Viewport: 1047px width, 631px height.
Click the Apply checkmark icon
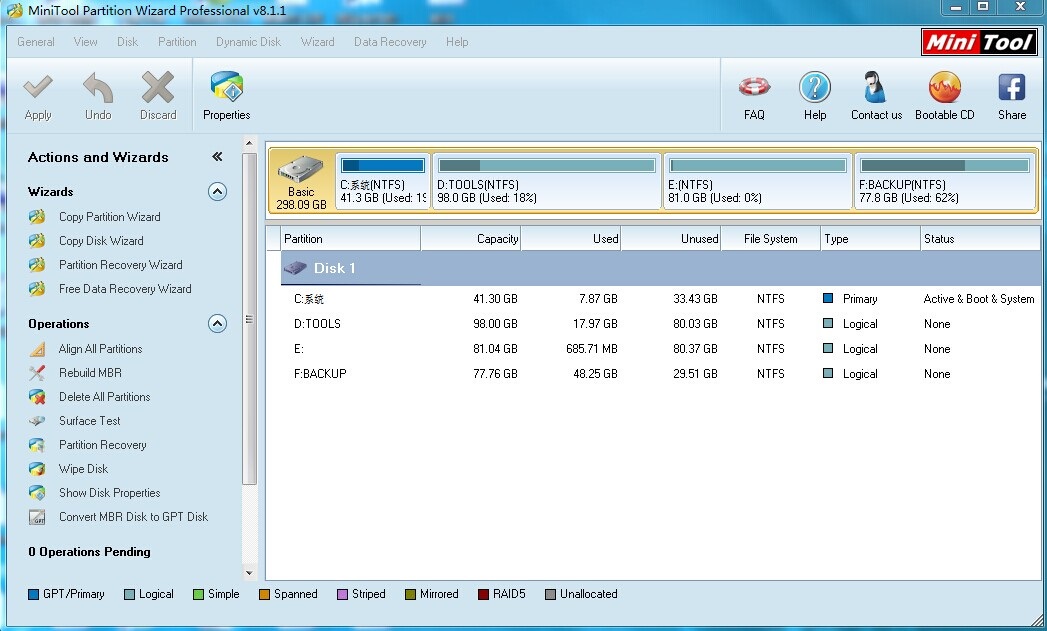(x=37, y=87)
